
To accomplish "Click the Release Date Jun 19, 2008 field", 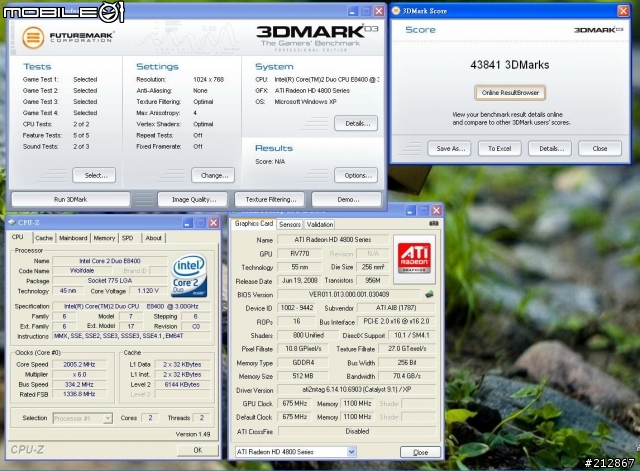I will pos(300,281).
